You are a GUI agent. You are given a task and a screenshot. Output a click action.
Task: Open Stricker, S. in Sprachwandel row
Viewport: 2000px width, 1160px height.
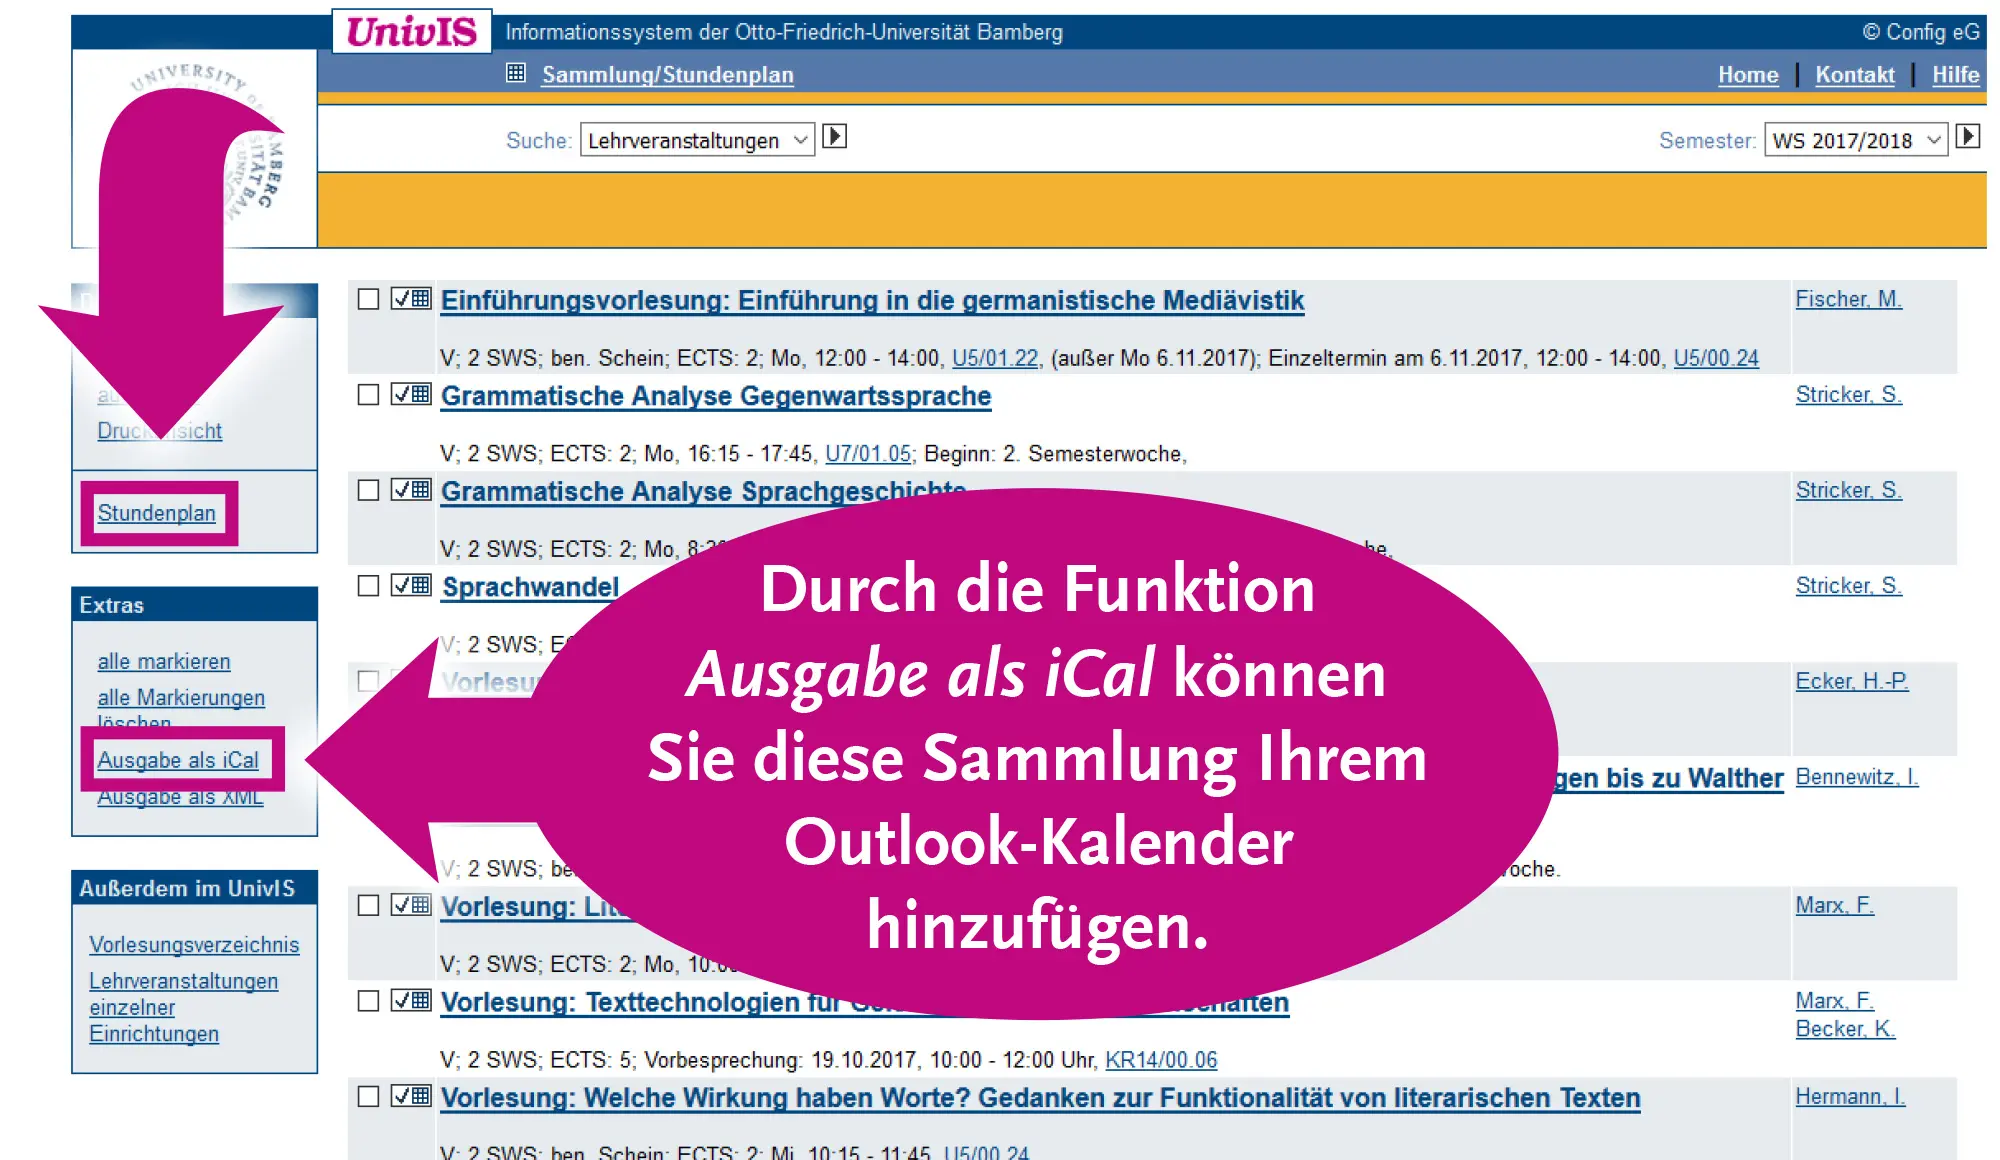[x=1848, y=586]
